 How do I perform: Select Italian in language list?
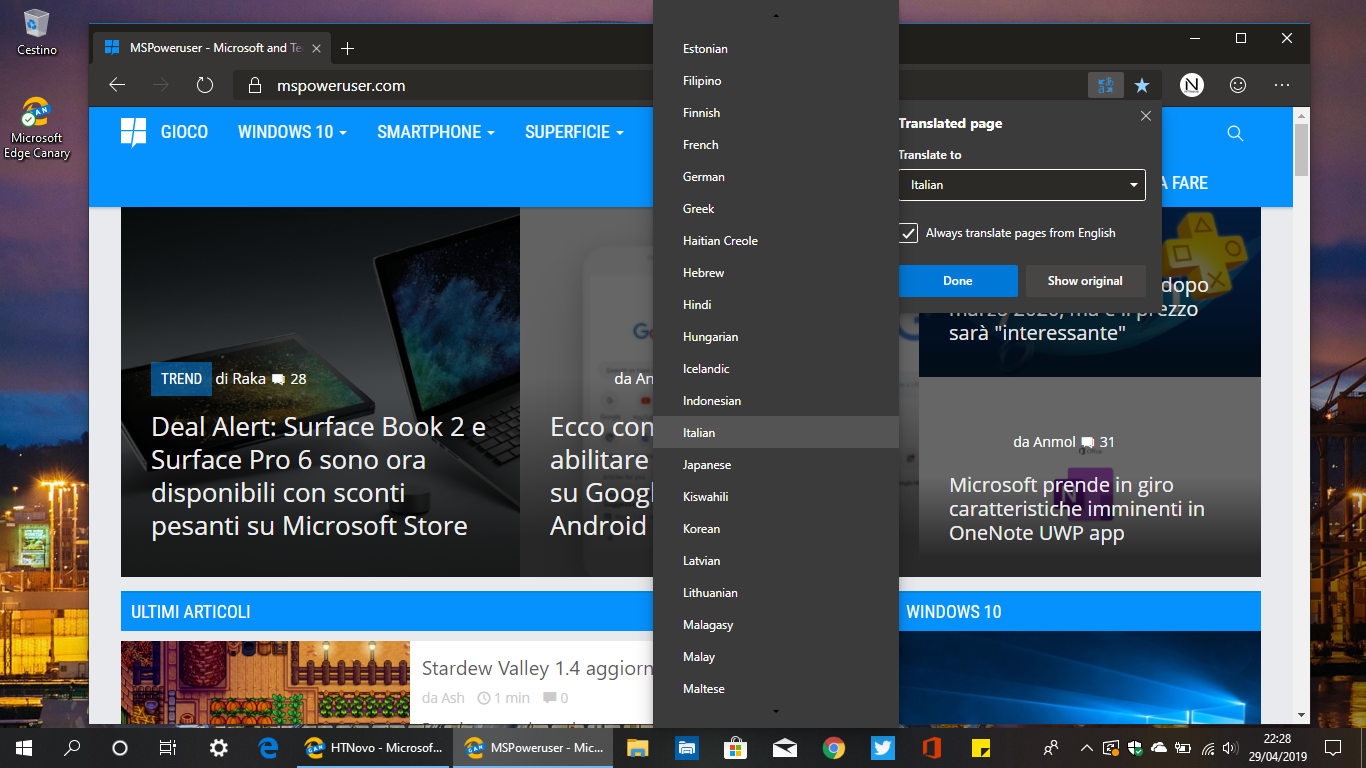click(776, 433)
